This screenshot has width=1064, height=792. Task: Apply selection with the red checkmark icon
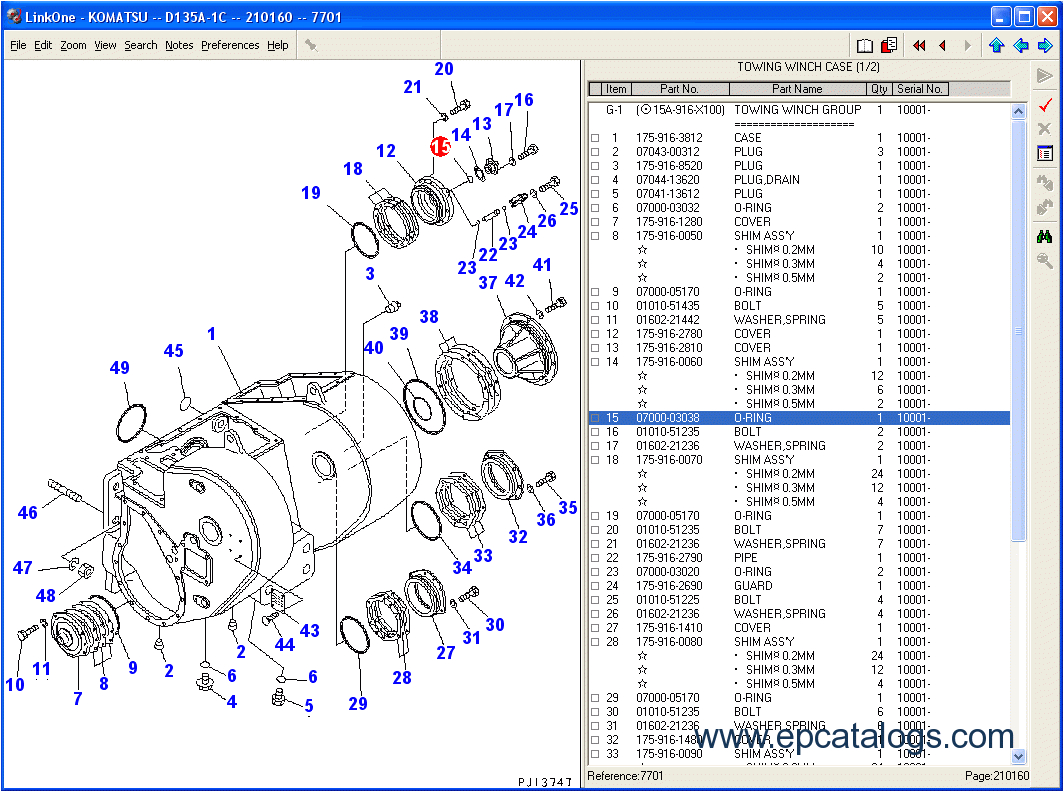[x=1044, y=103]
